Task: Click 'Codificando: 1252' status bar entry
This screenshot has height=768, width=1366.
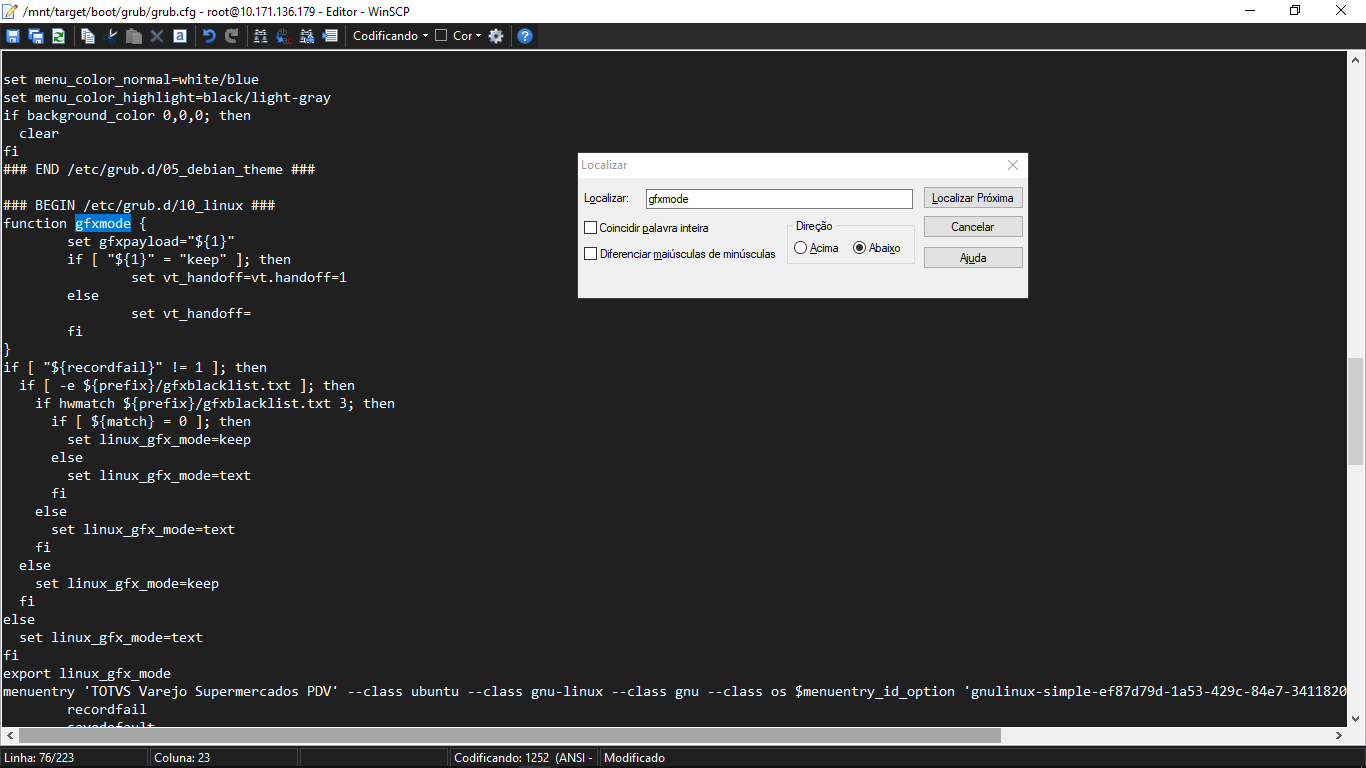Action: point(524,758)
